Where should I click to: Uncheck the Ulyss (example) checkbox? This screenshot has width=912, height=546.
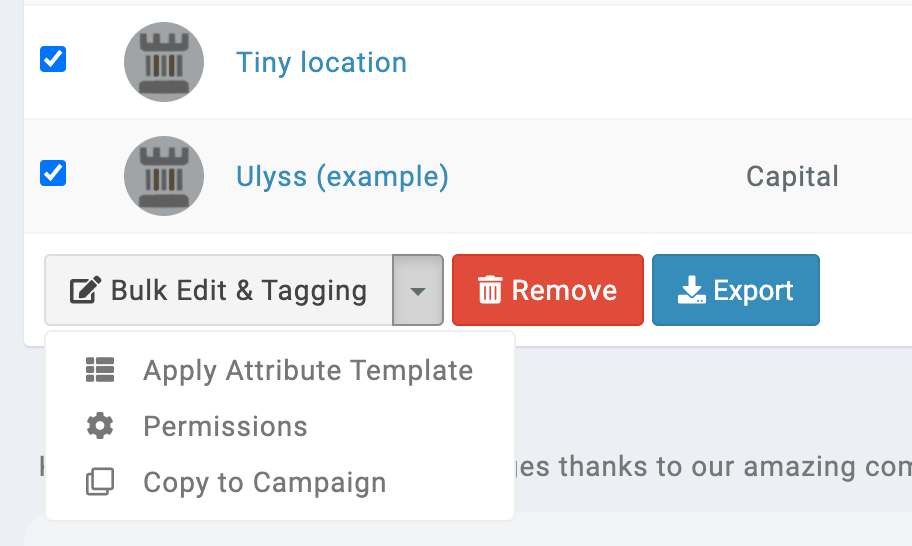[x=53, y=173]
